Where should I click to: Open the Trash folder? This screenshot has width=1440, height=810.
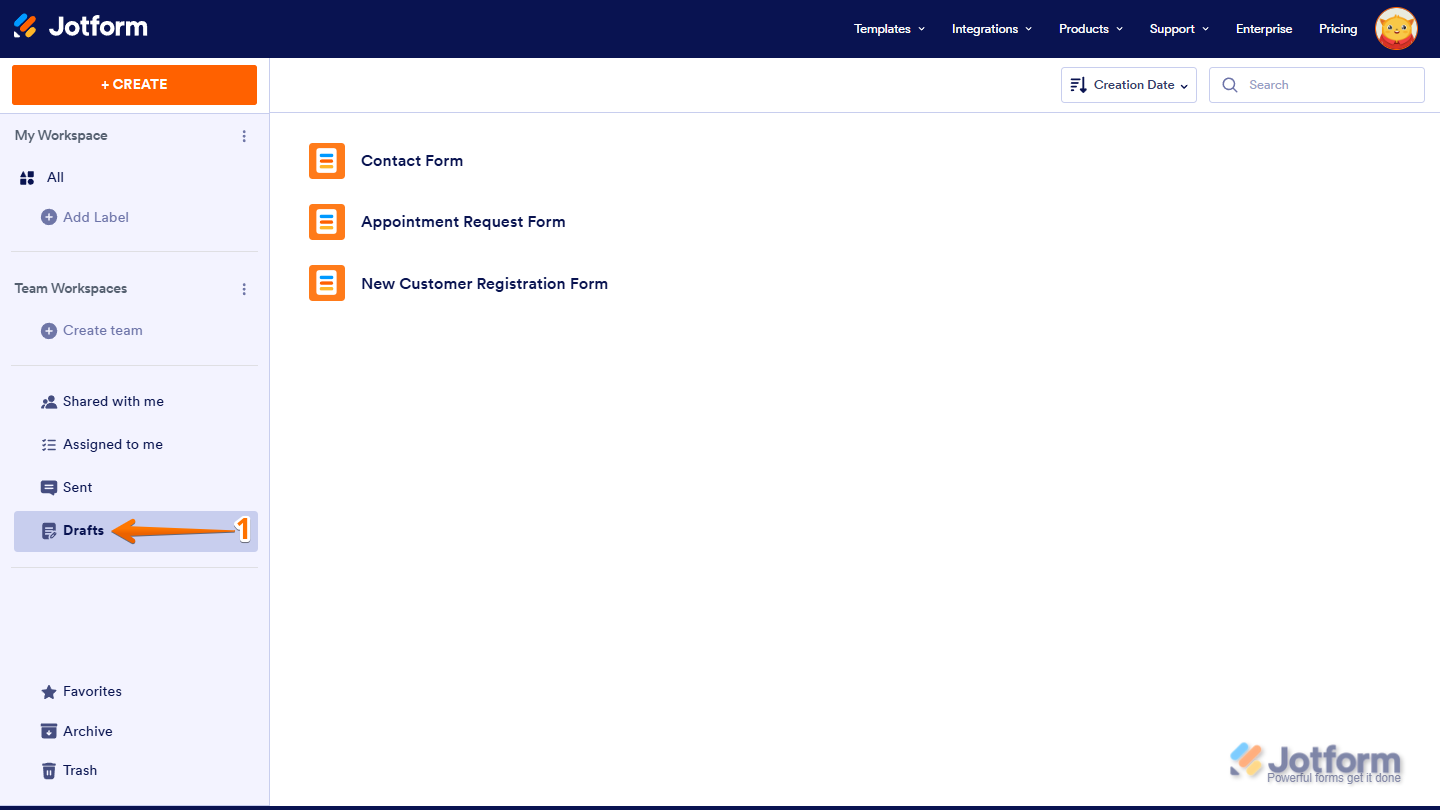tap(80, 770)
